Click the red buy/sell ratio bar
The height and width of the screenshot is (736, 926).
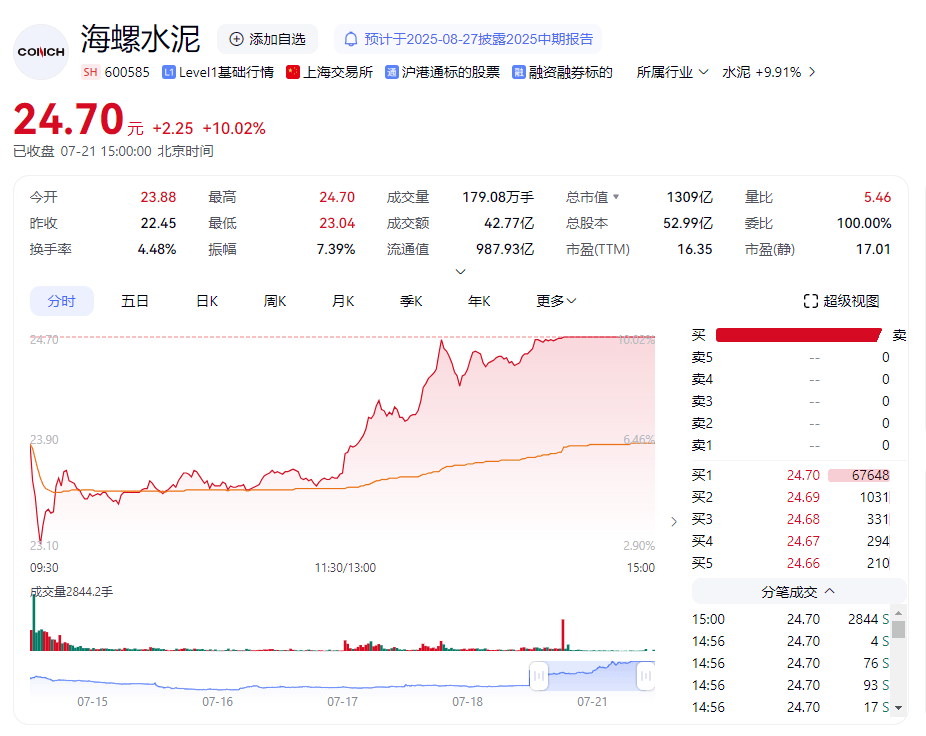pos(798,336)
